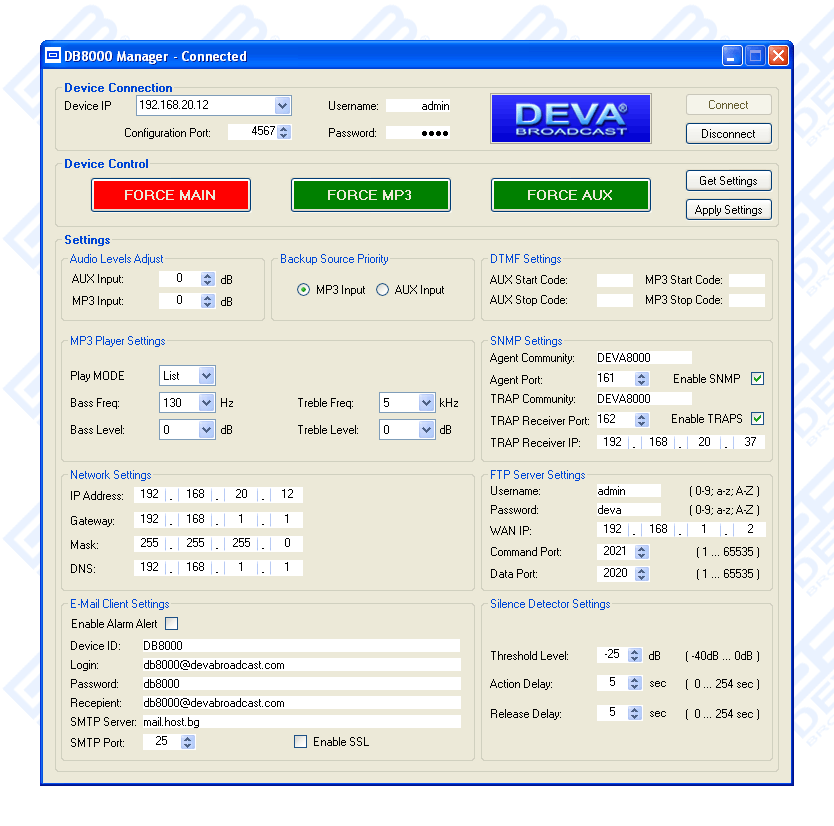Expand the Treble Level dropdown
834x826 pixels.
coord(426,430)
